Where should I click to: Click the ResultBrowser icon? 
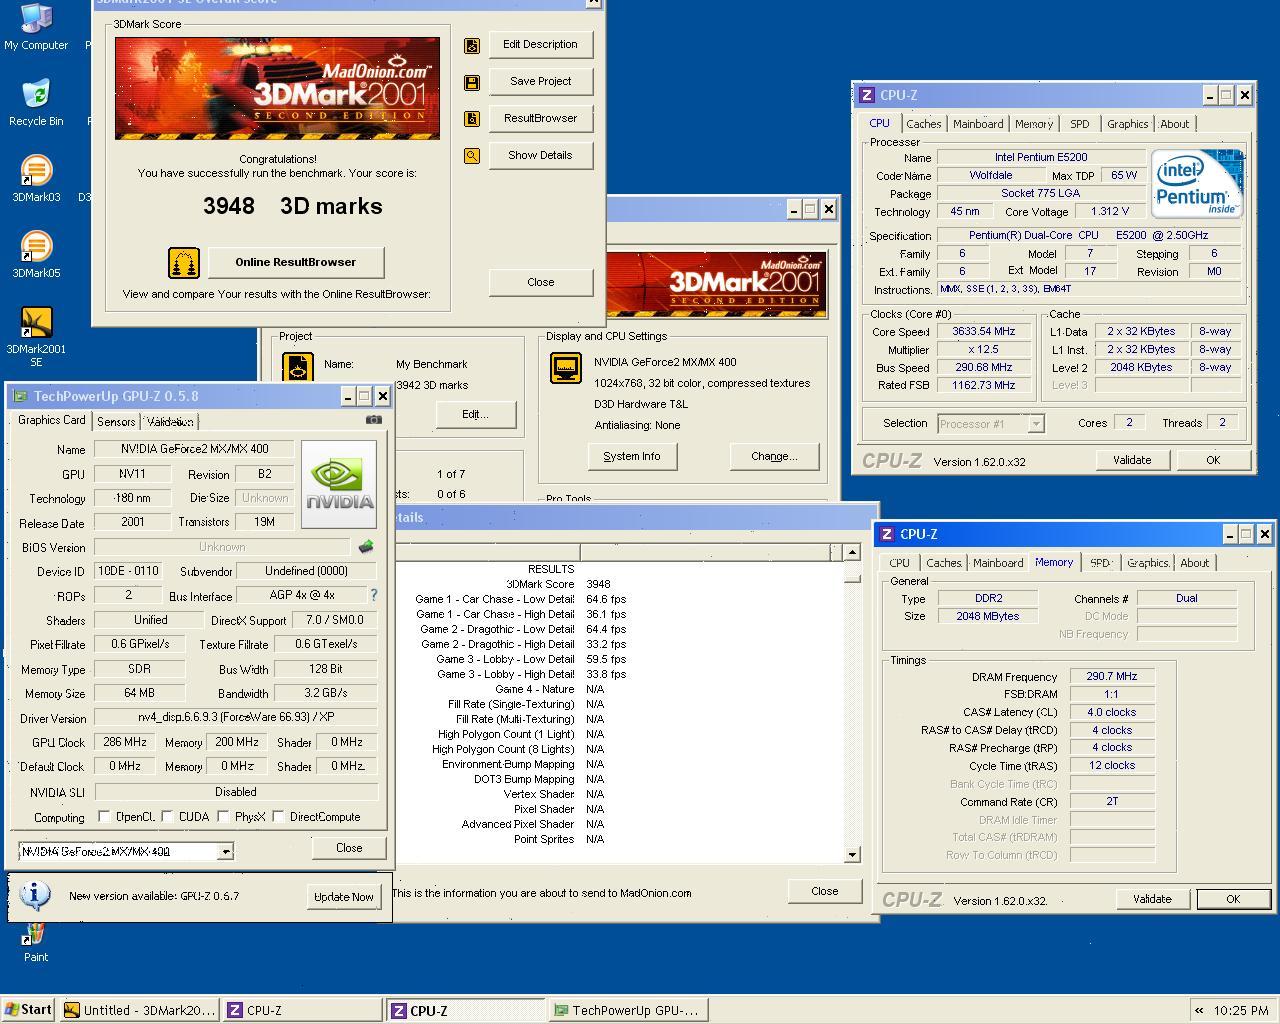pyautogui.click(x=472, y=119)
